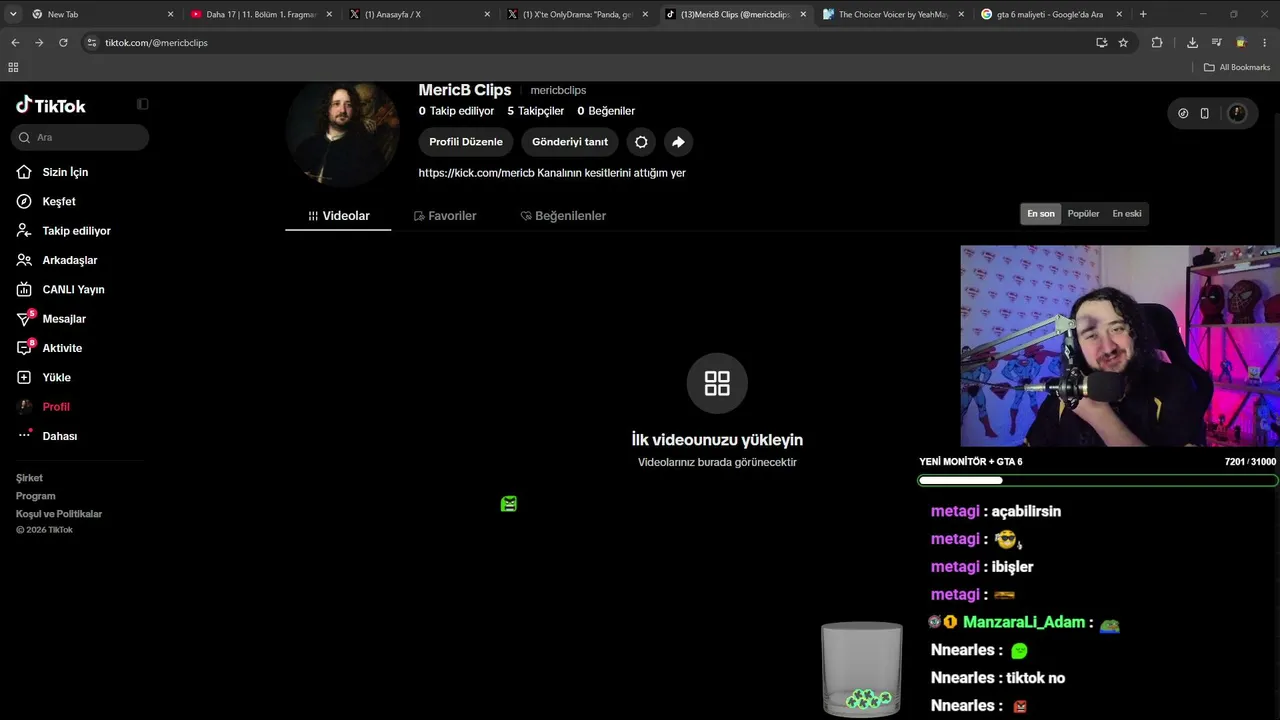Switch to the Videolar tab
This screenshot has width=1280, height=720.
338,216
